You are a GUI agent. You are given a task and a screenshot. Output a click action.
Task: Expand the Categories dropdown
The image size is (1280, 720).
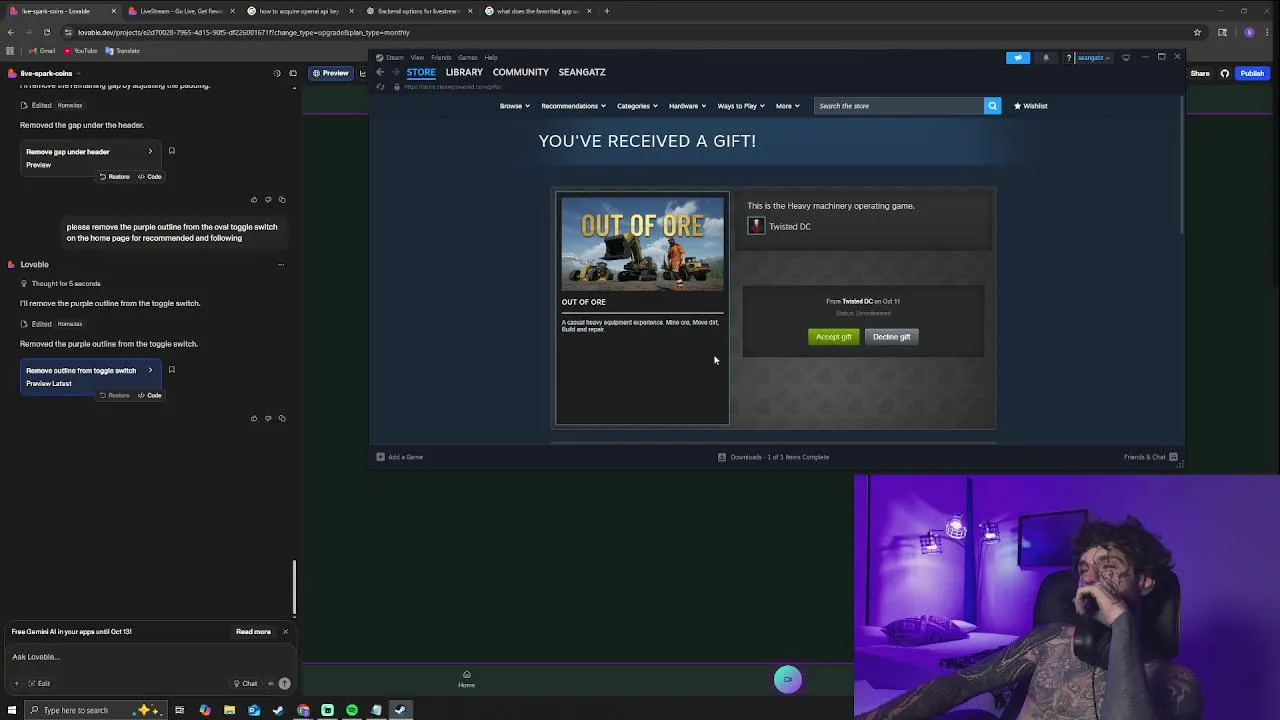pos(636,106)
